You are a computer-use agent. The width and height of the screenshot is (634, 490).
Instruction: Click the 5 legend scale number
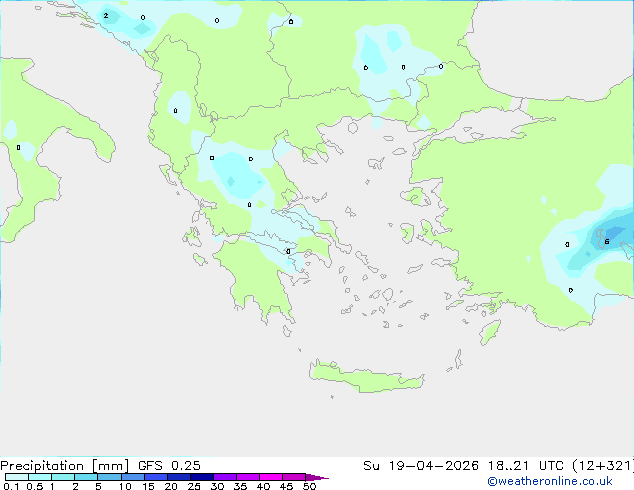(x=98, y=486)
